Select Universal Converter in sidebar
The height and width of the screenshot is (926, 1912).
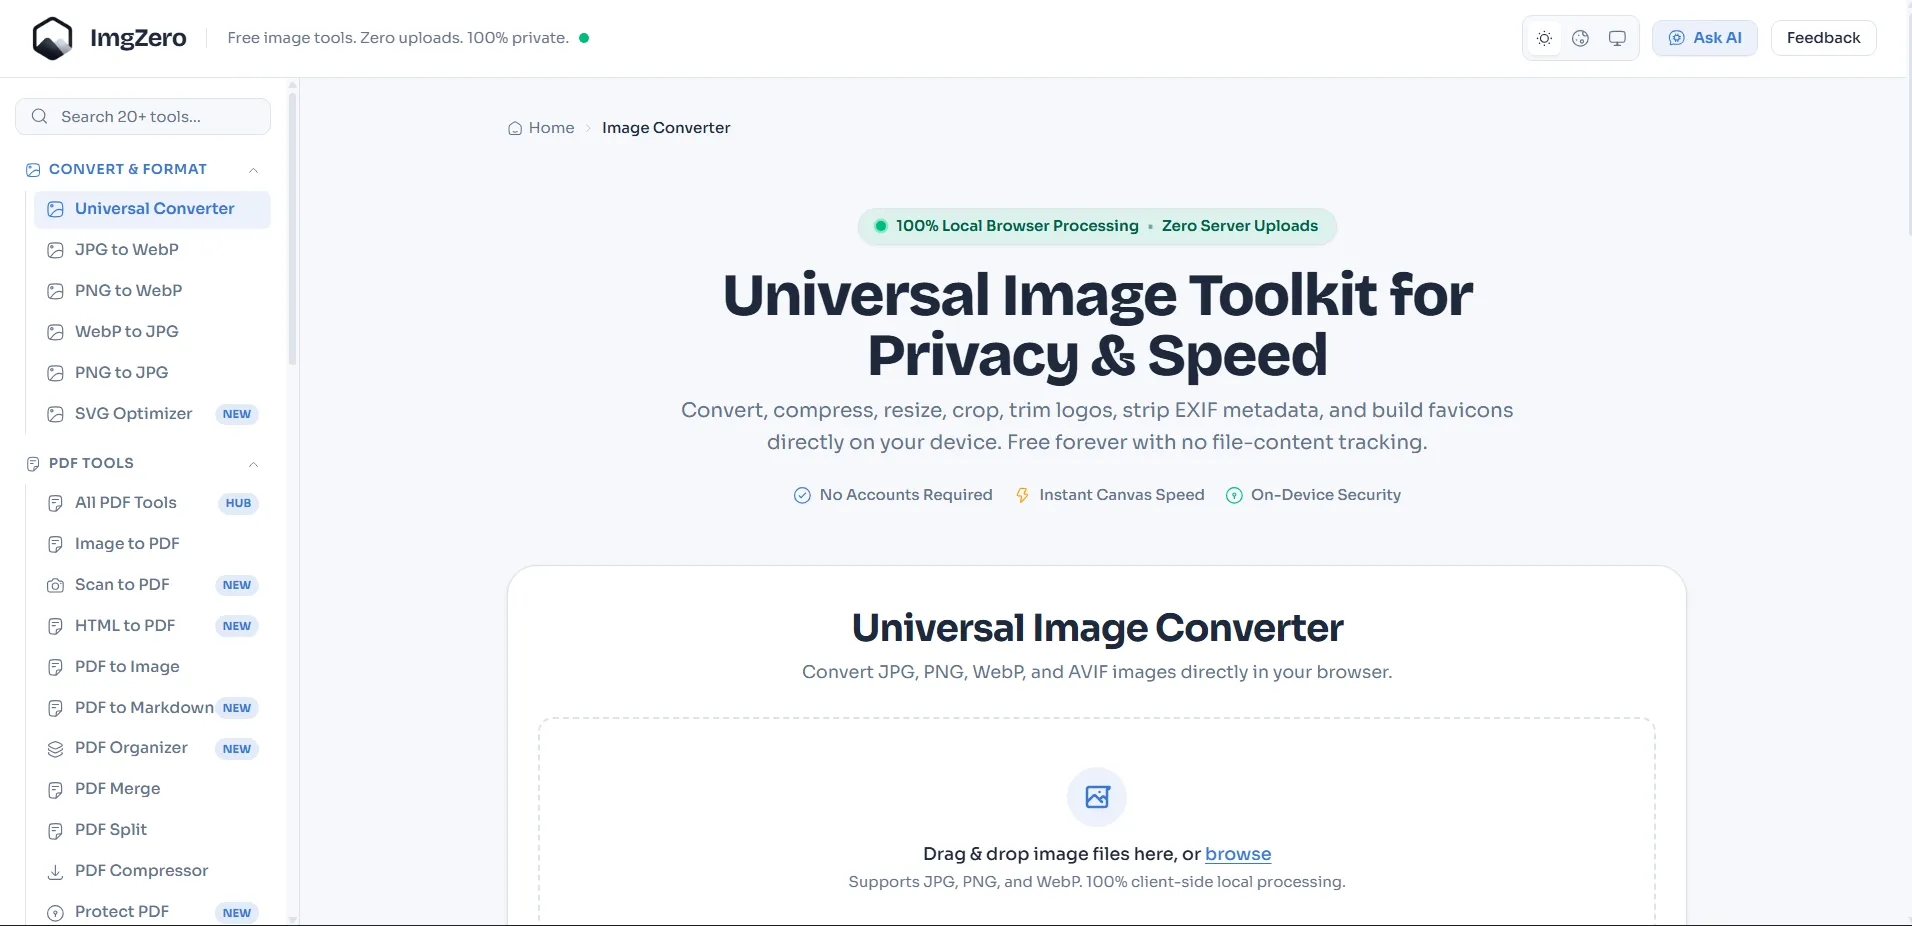coord(152,209)
